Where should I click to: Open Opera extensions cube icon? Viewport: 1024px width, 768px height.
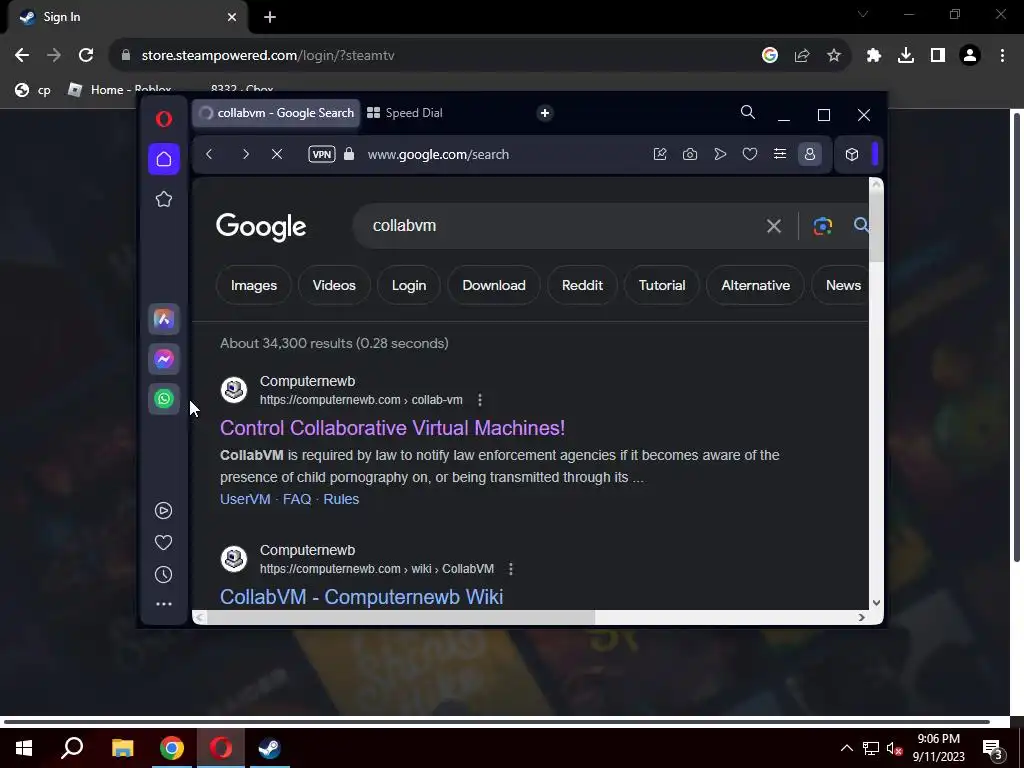pyautogui.click(x=852, y=154)
